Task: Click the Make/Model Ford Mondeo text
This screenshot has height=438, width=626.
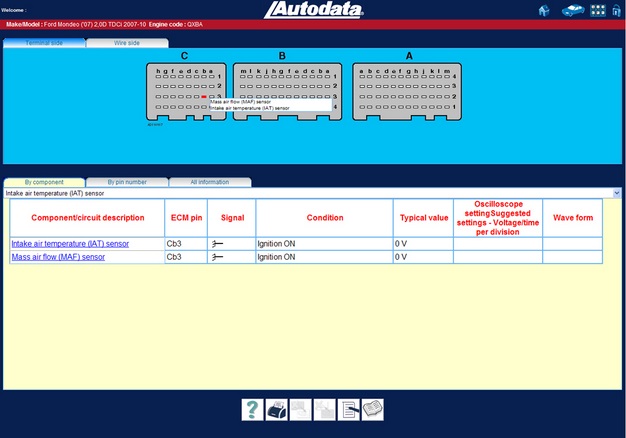Action: (x=76, y=24)
